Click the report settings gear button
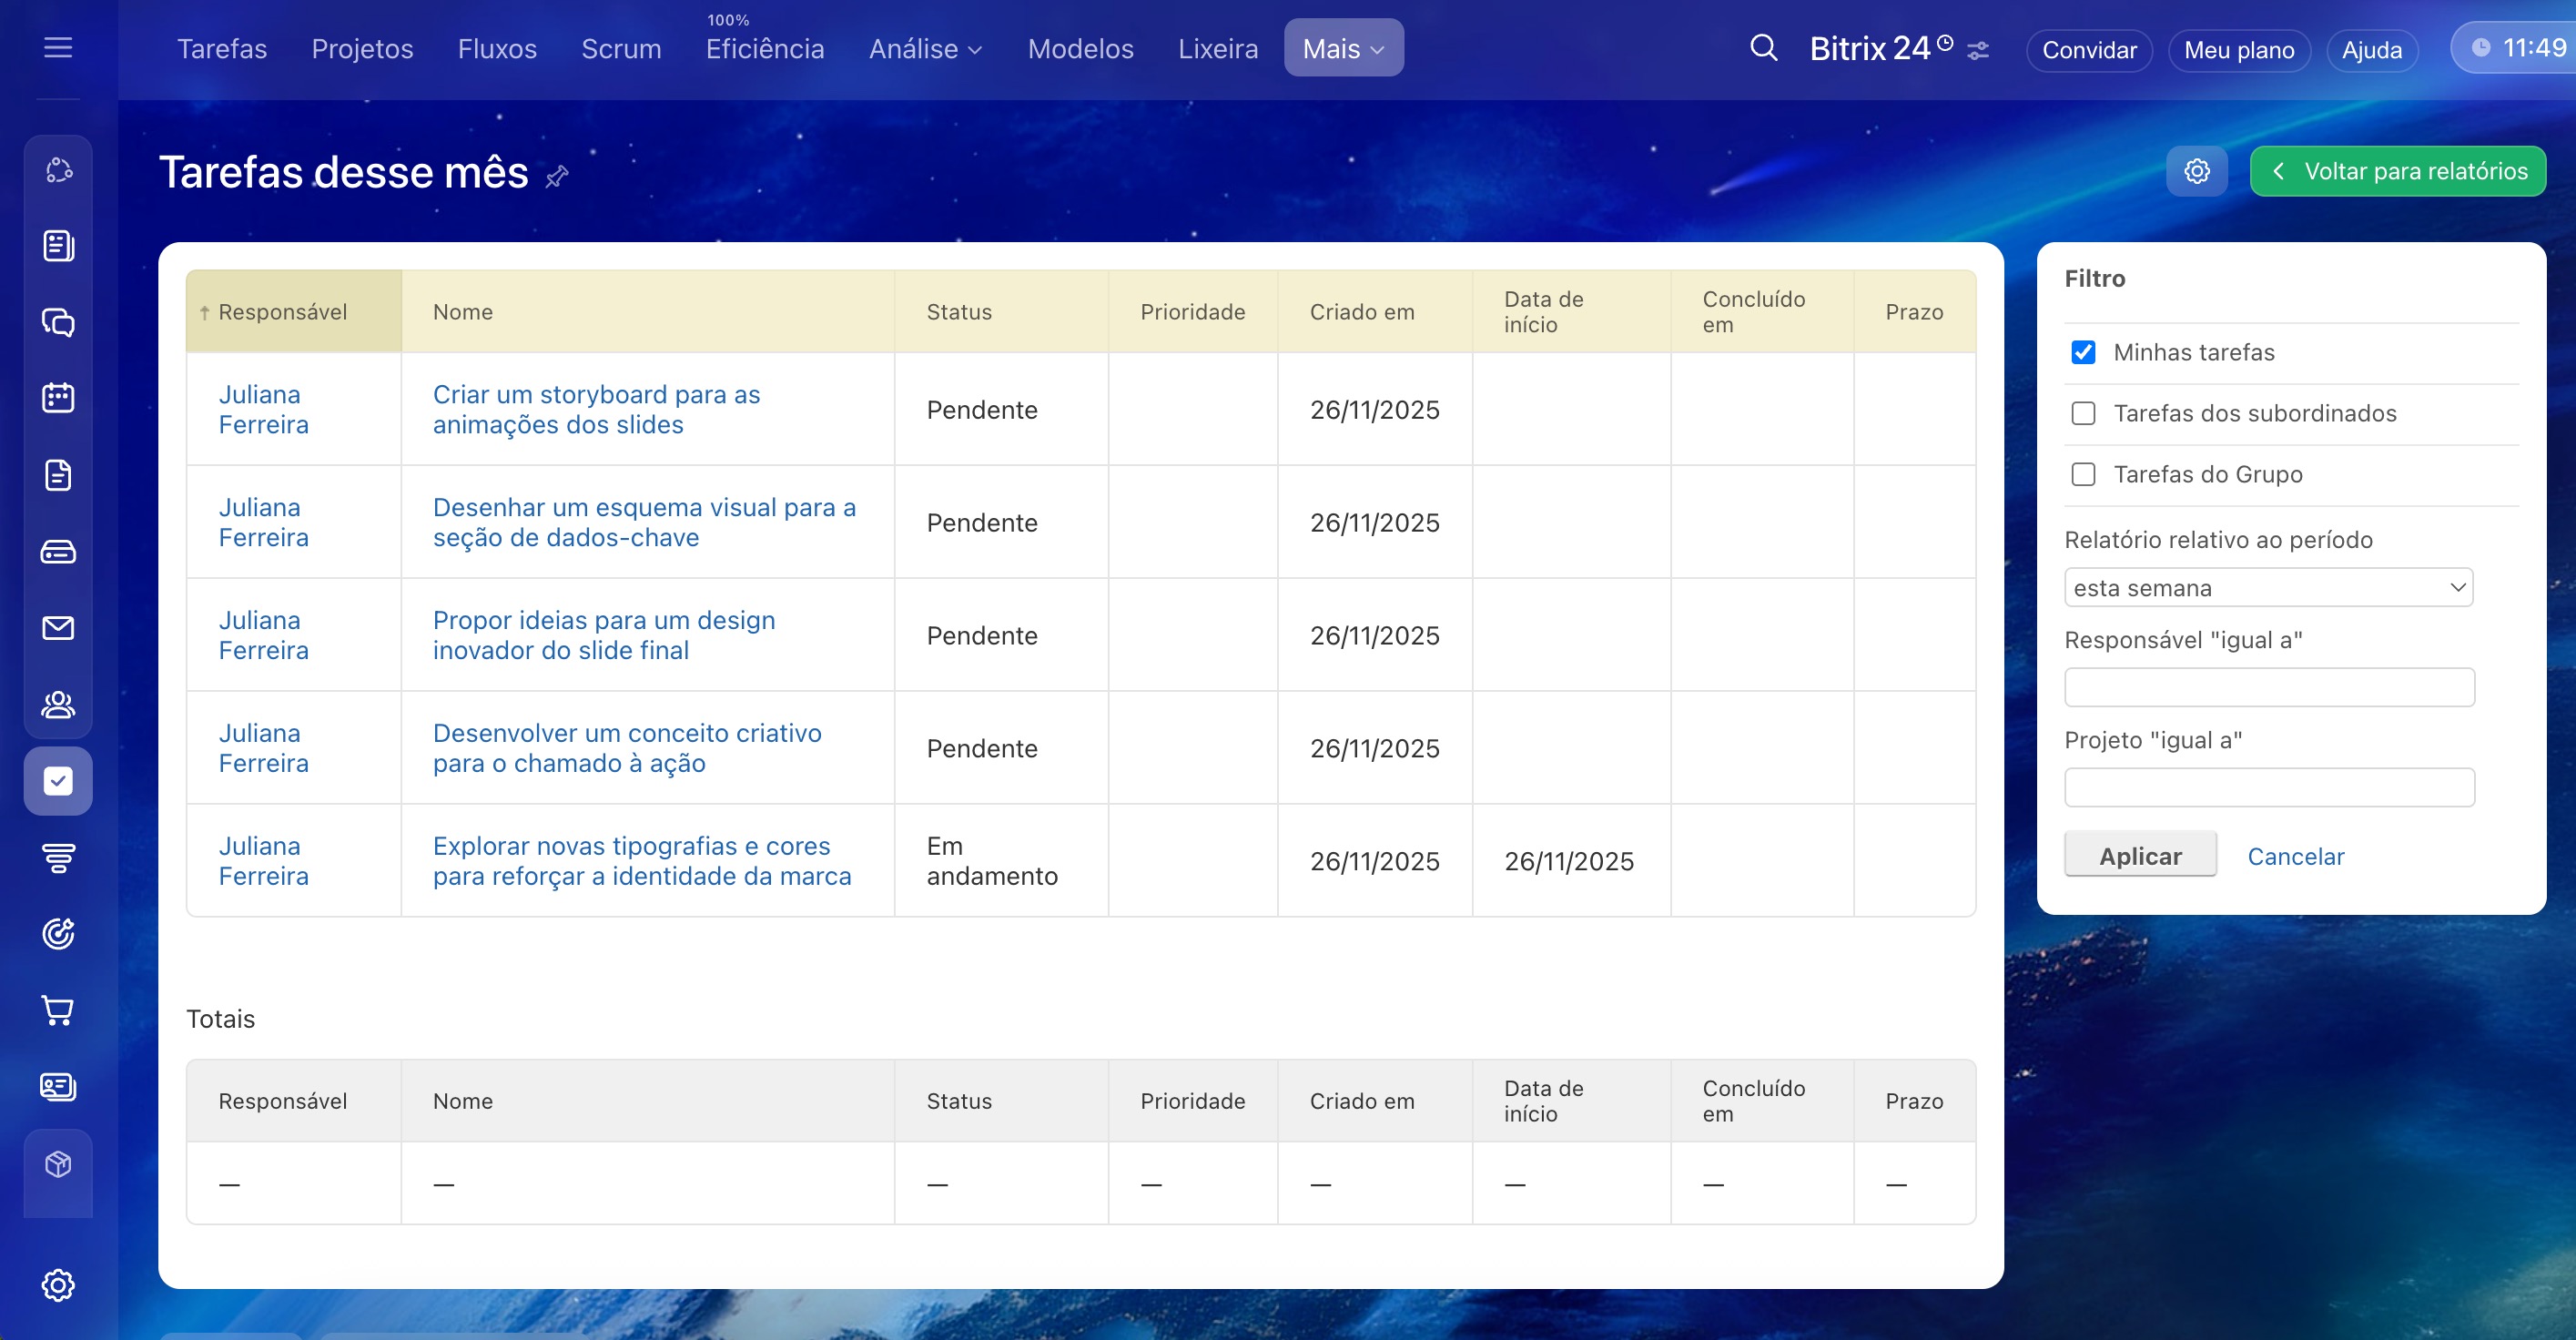This screenshot has height=1340, width=2576. pos(2196,171)
